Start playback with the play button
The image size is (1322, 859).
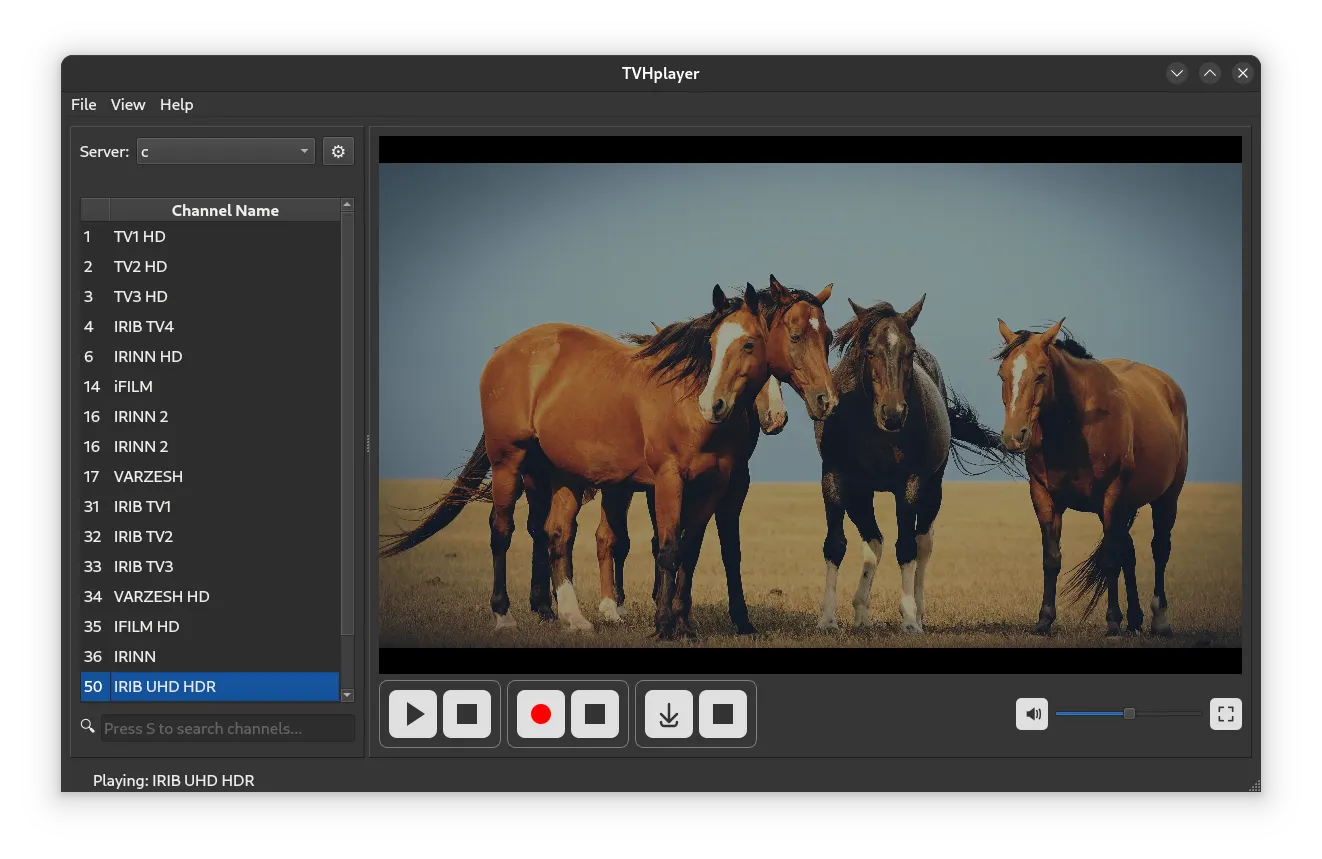coord(413,714)
